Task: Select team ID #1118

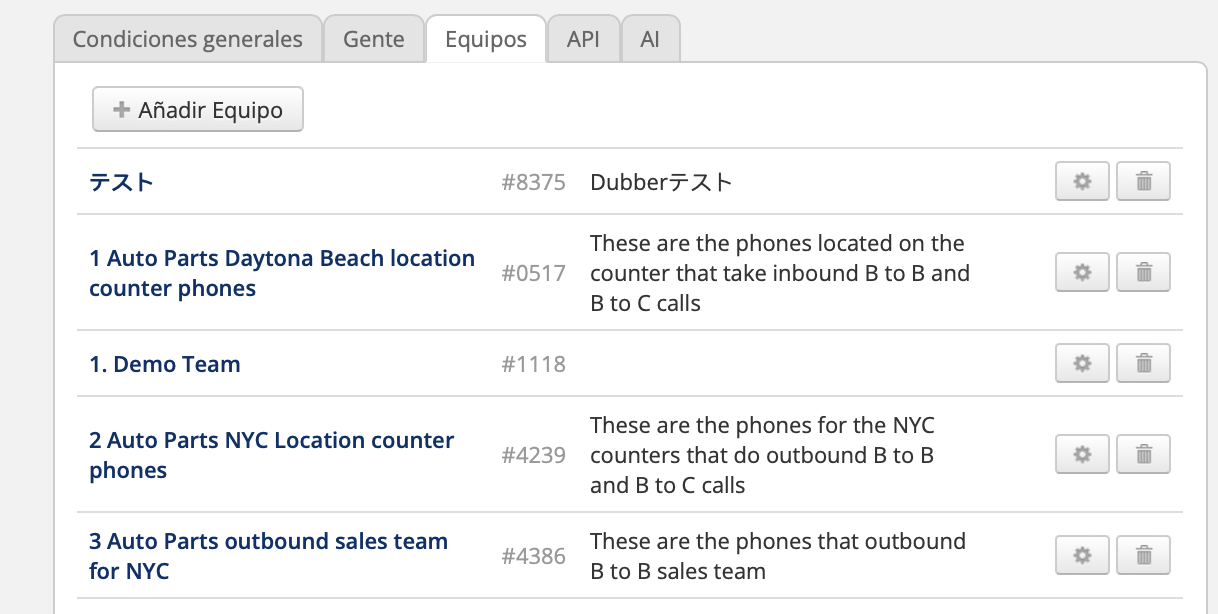Action: pos(534,364)
